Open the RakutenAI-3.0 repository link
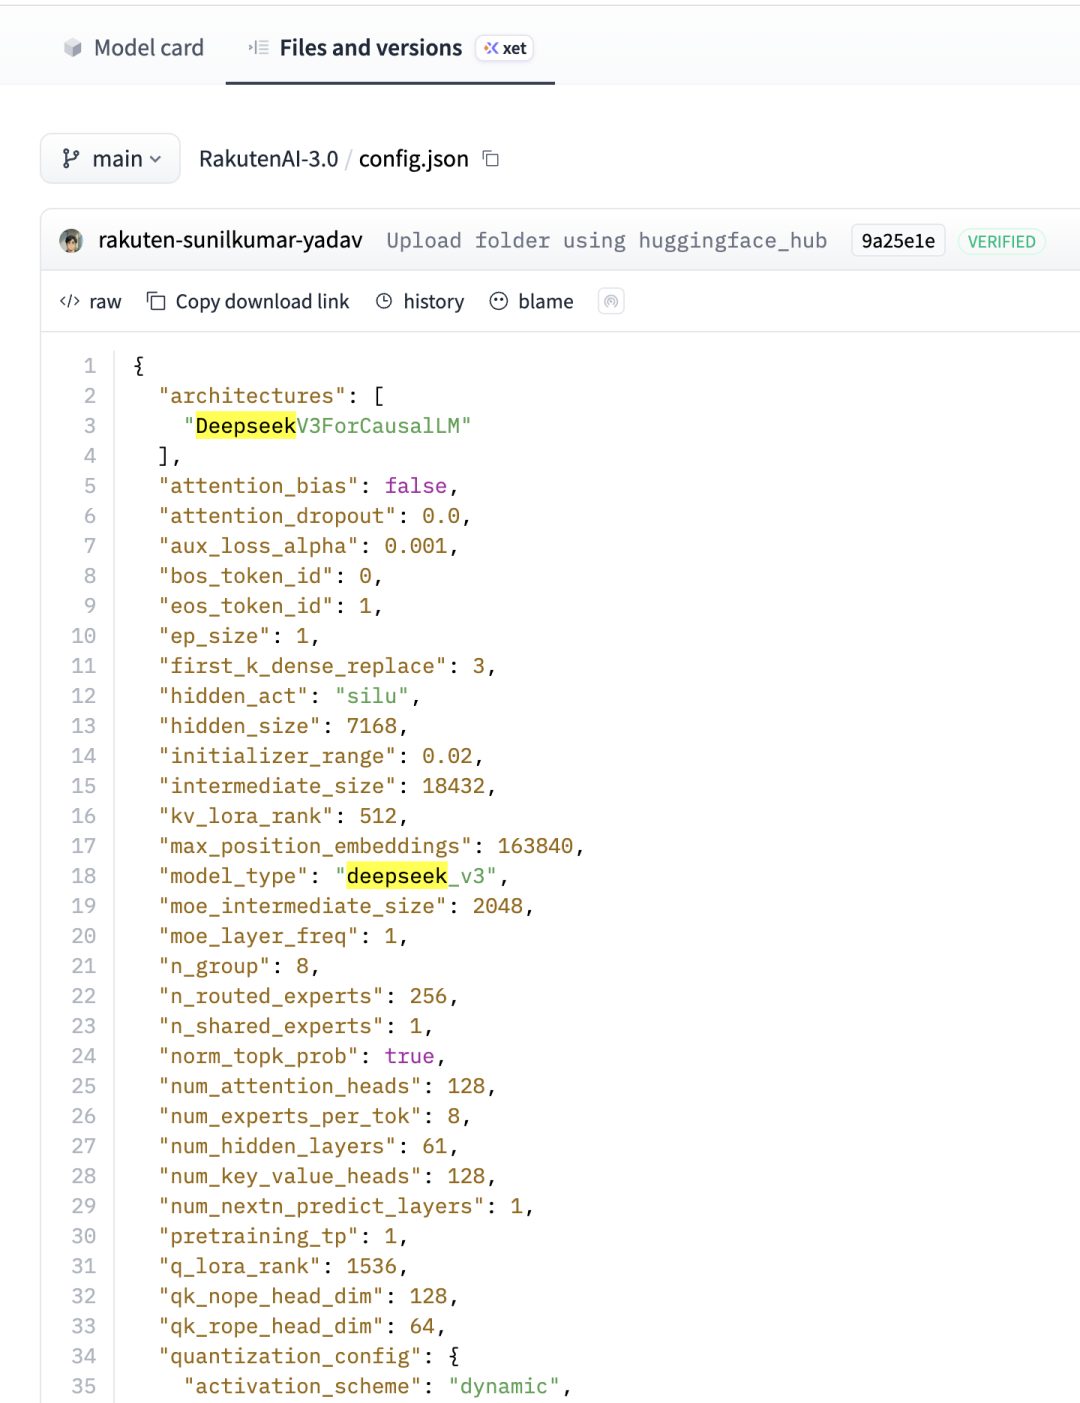This screenshot has width=1080, height=1403. point(268,159)
